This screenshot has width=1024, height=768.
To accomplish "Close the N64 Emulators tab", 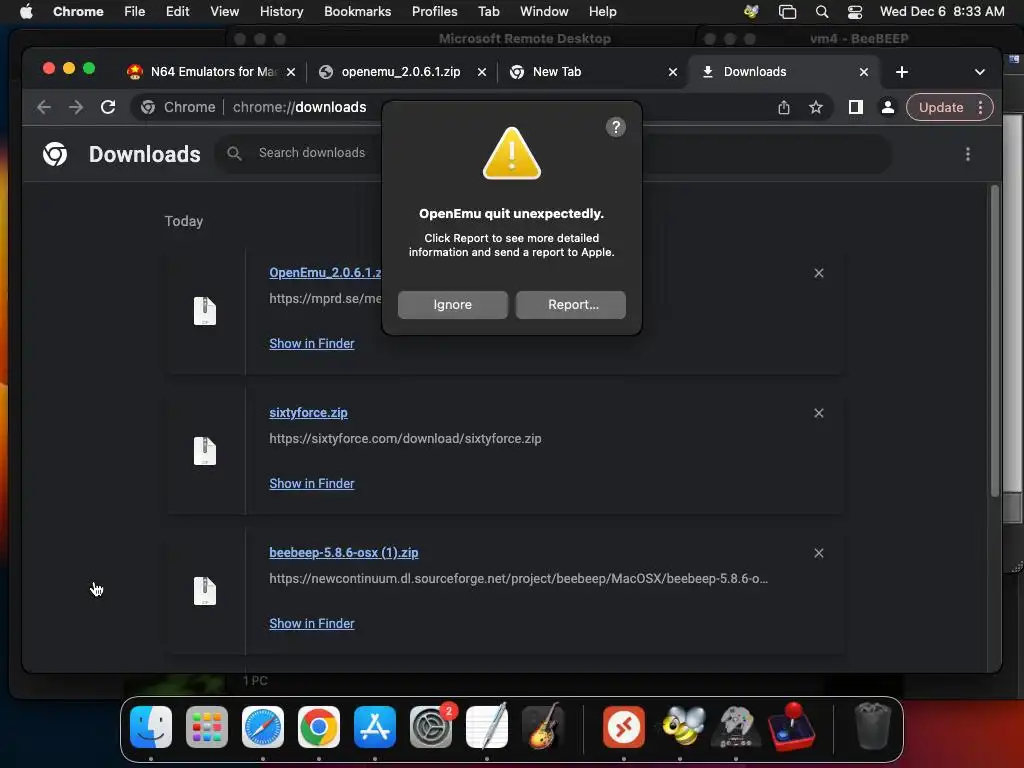I will (x=291, y=72).
